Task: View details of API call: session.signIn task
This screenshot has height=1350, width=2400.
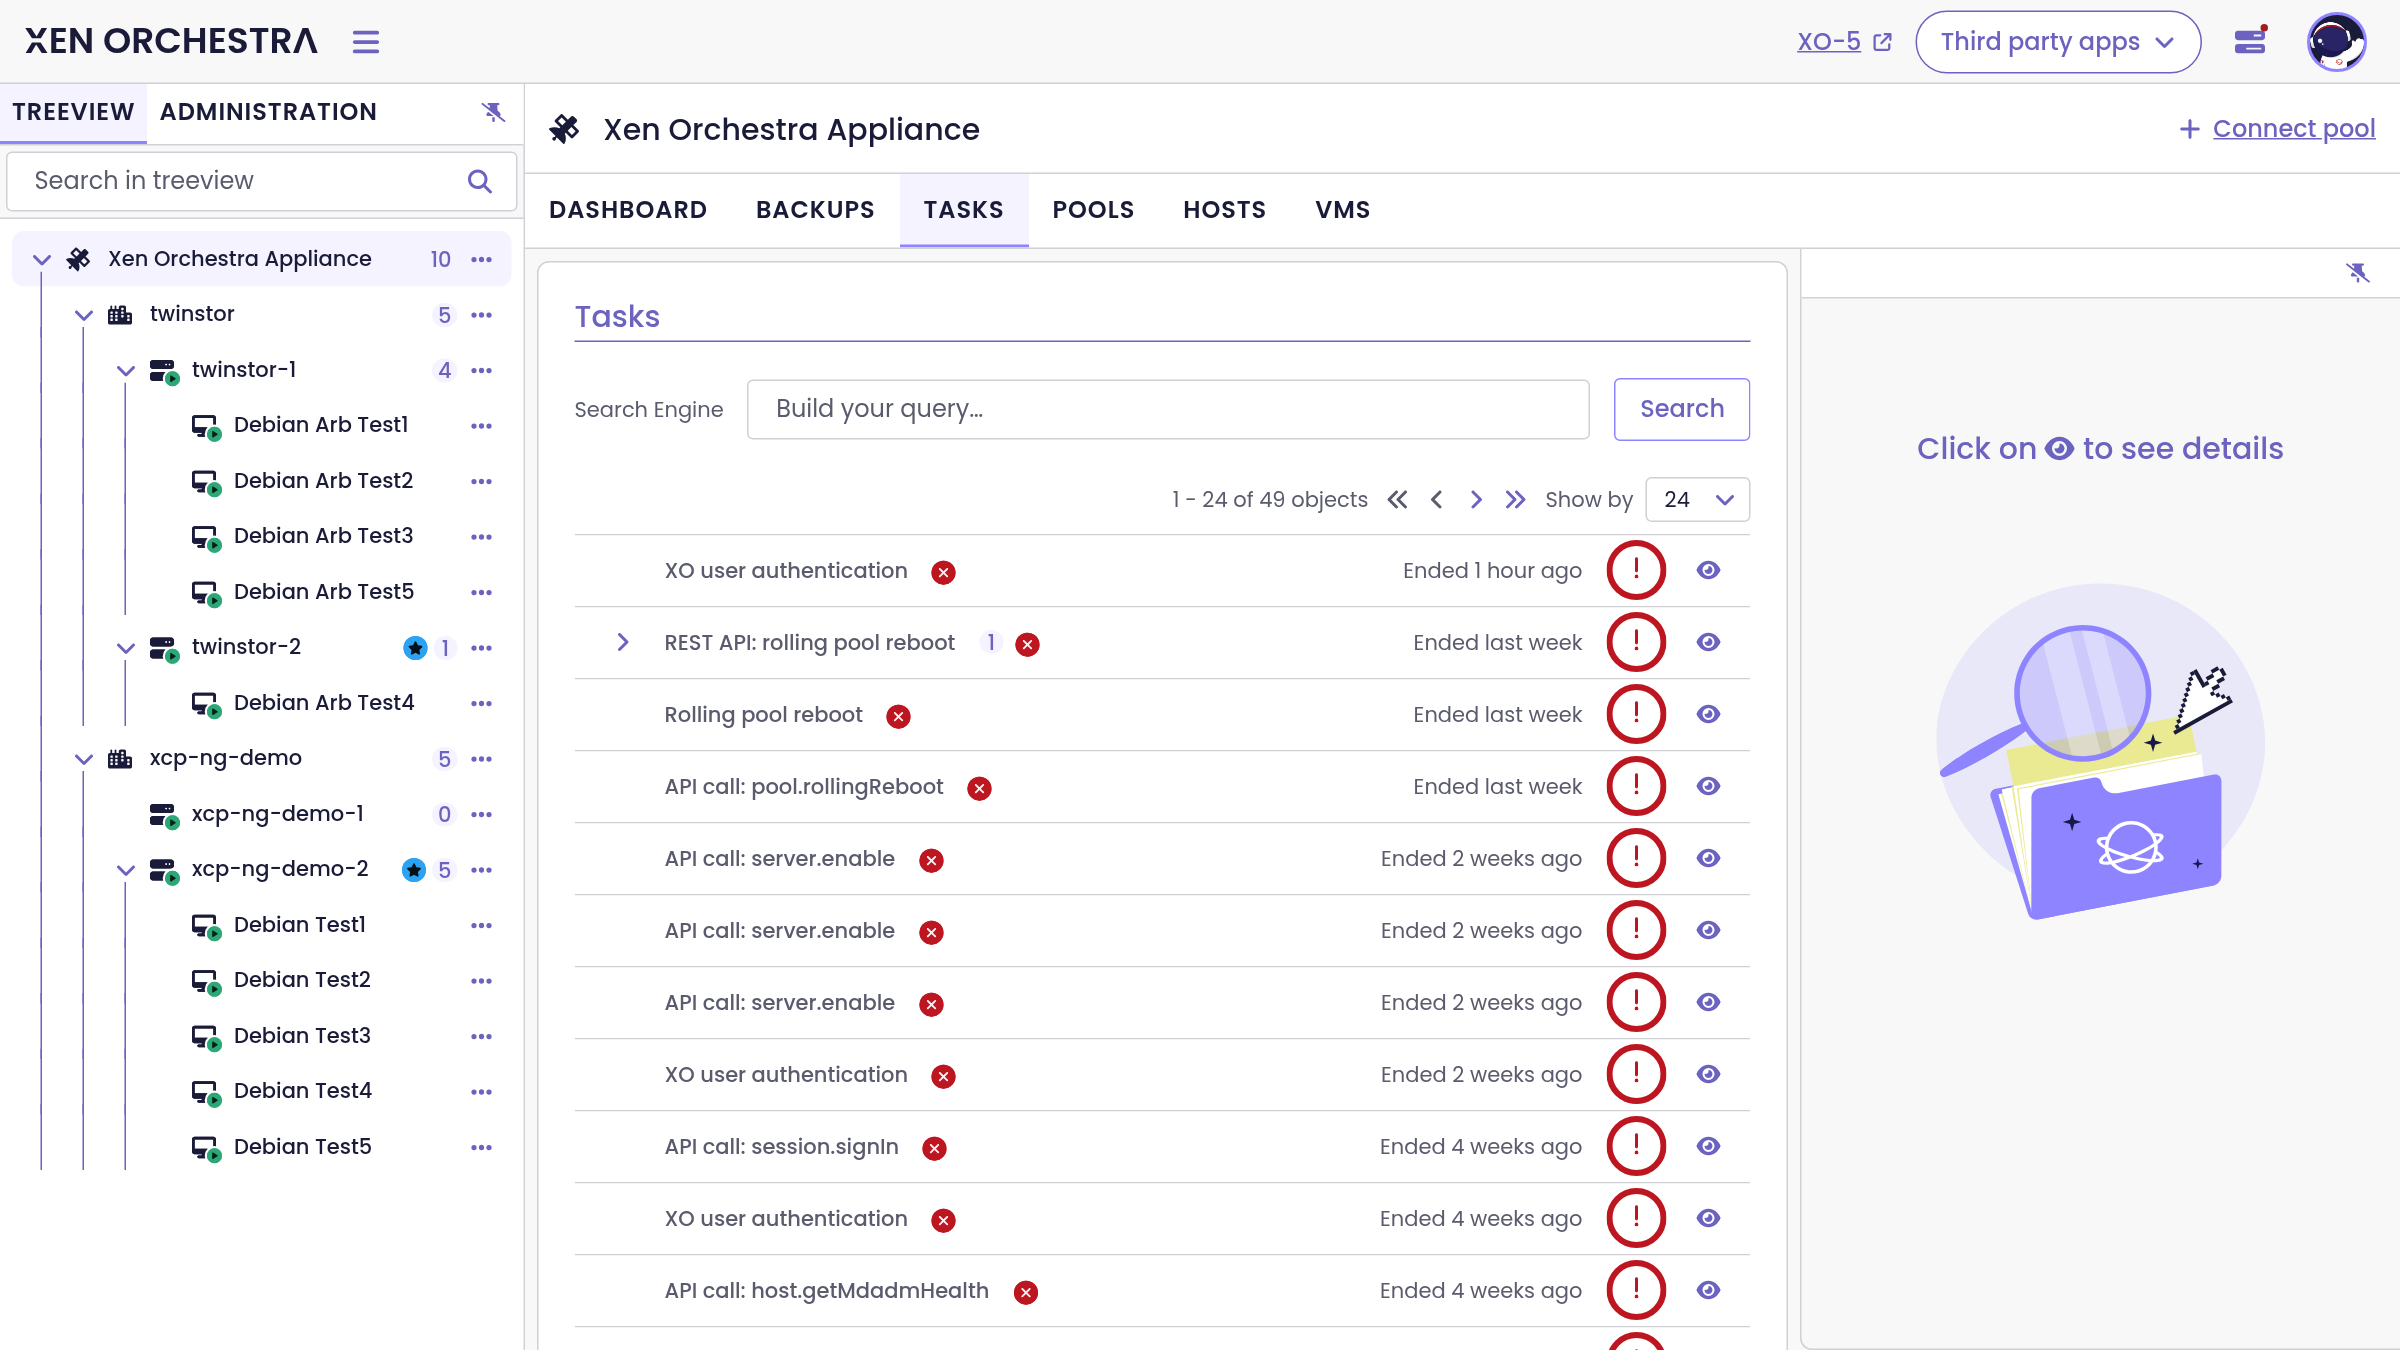Action: [x=1708, y=1146]
